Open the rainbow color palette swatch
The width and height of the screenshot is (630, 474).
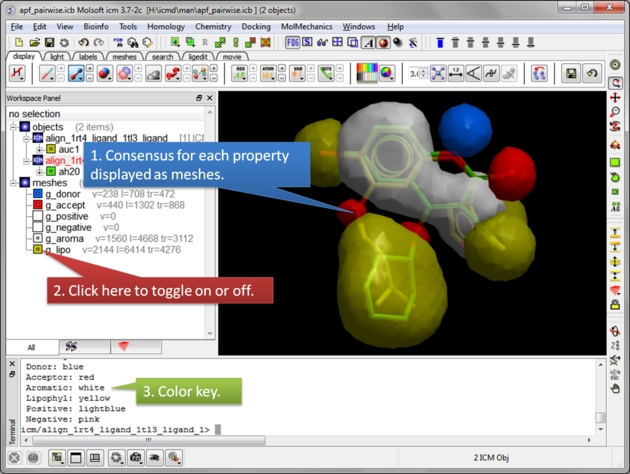coord(367,74)
